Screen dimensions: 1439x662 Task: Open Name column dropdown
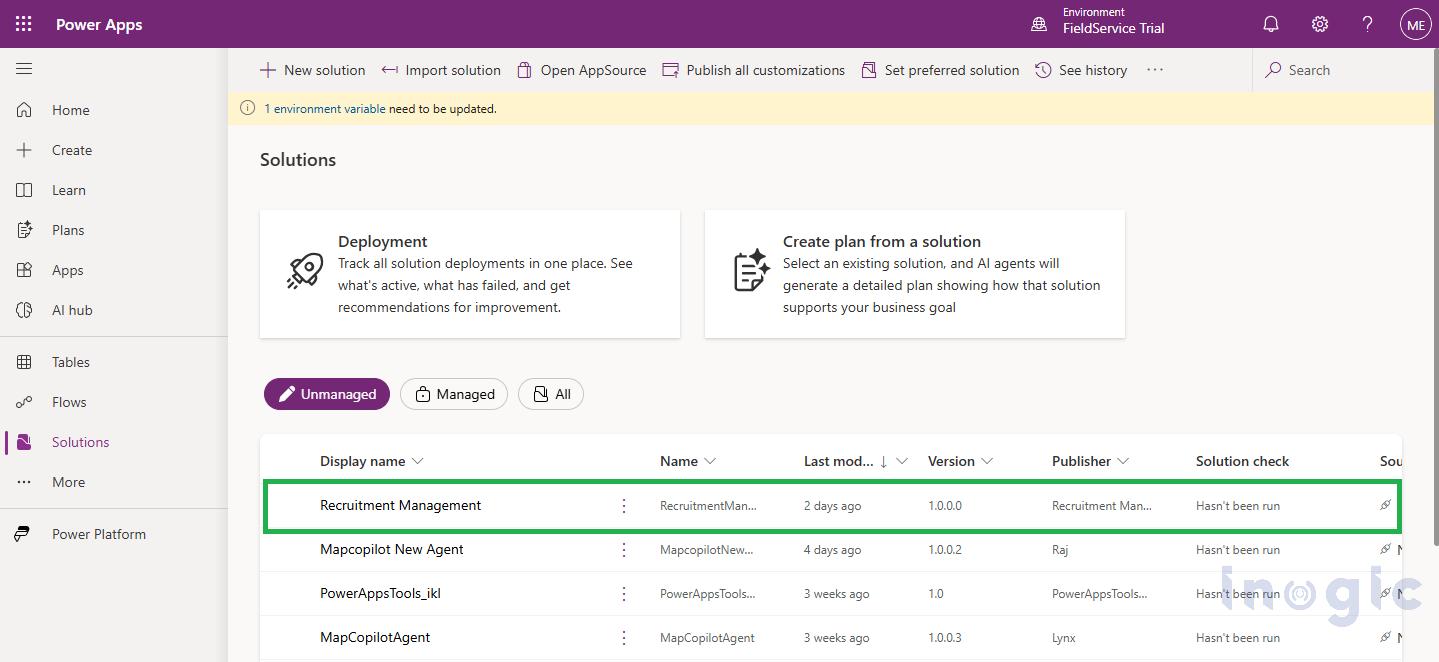(x=710, y=461)
